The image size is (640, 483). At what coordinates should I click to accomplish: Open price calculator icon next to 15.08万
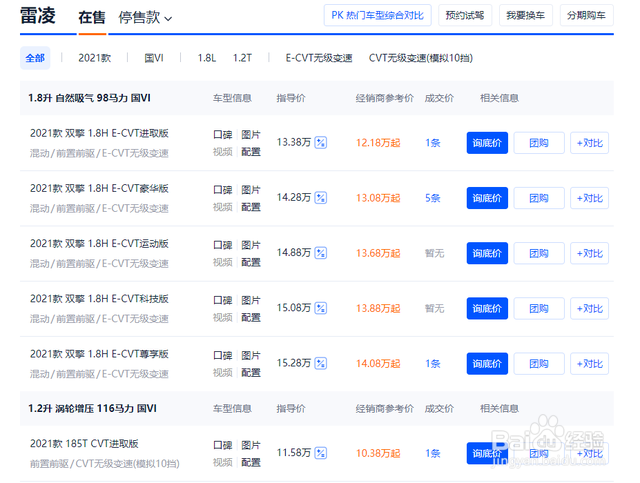tap(321, 308)
